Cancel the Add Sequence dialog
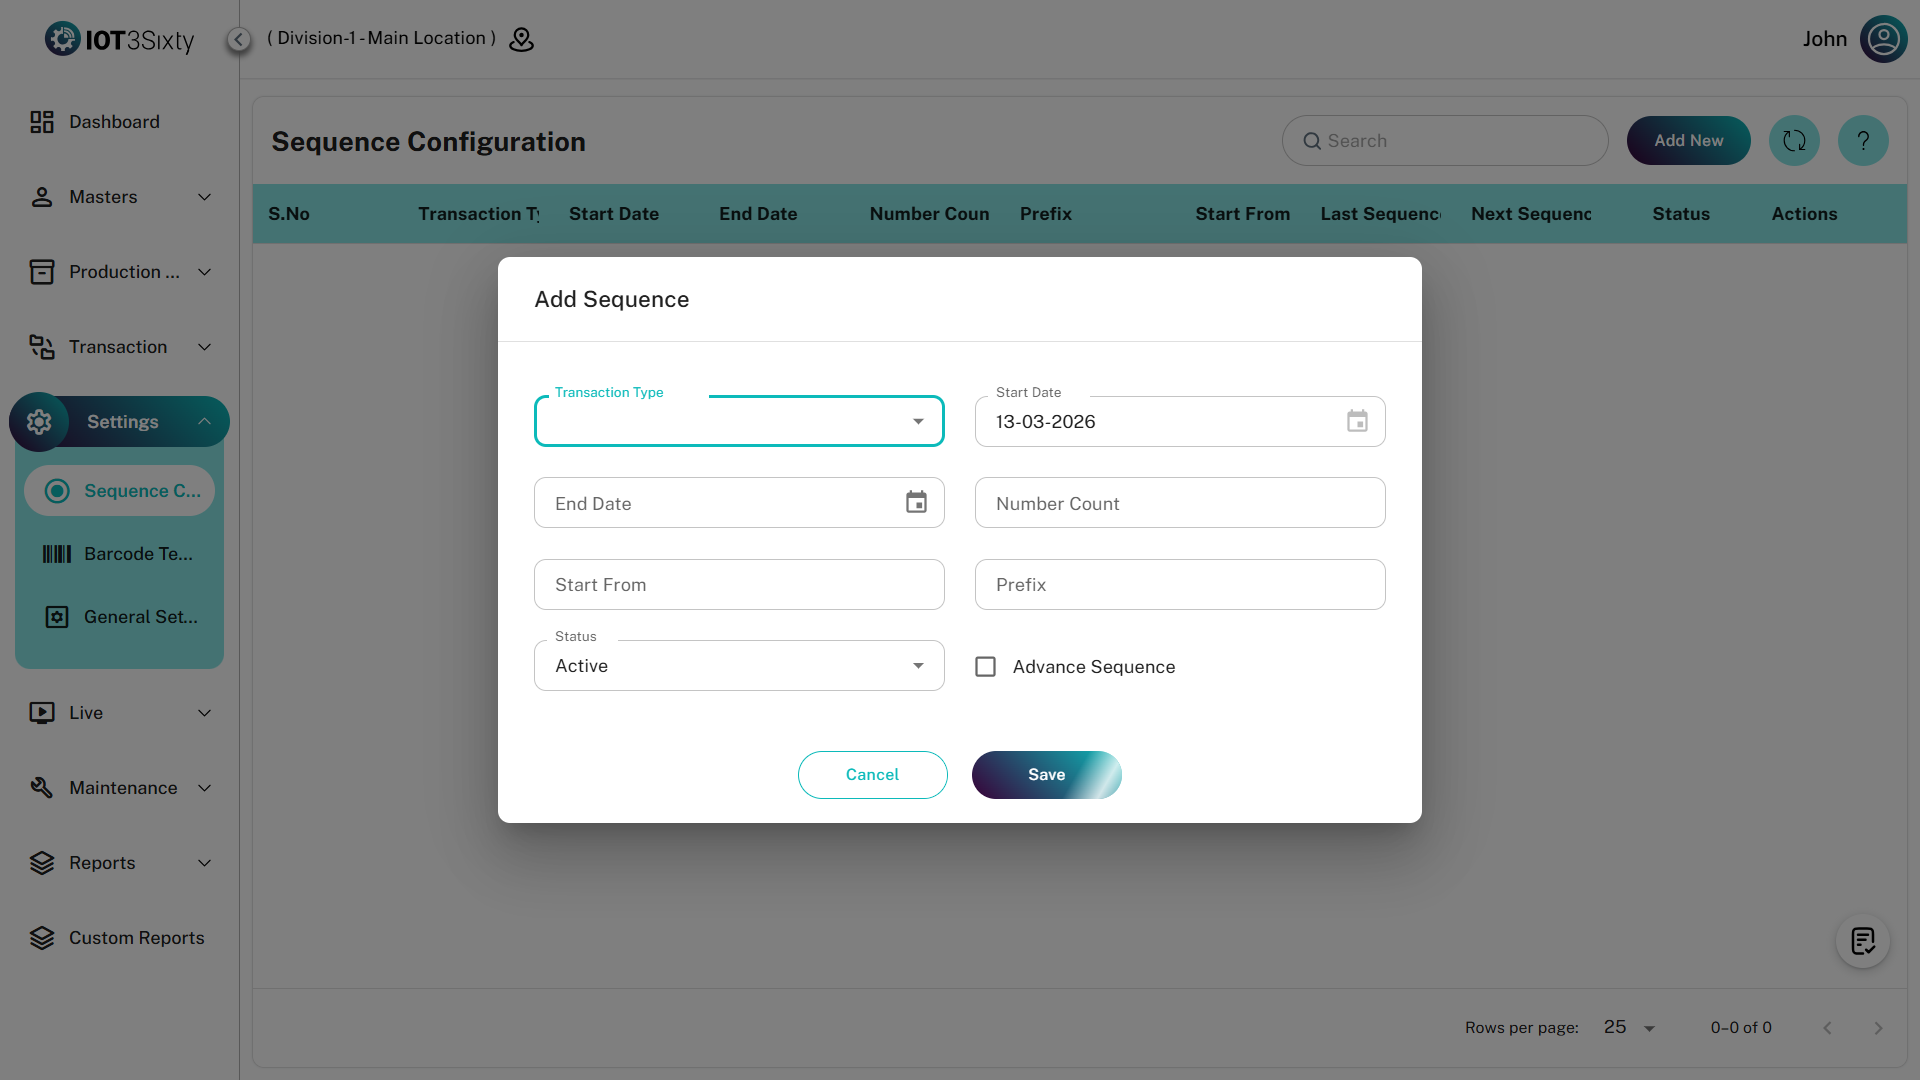The height and width of the screenshot is (1080, 1920). point(872,775)
